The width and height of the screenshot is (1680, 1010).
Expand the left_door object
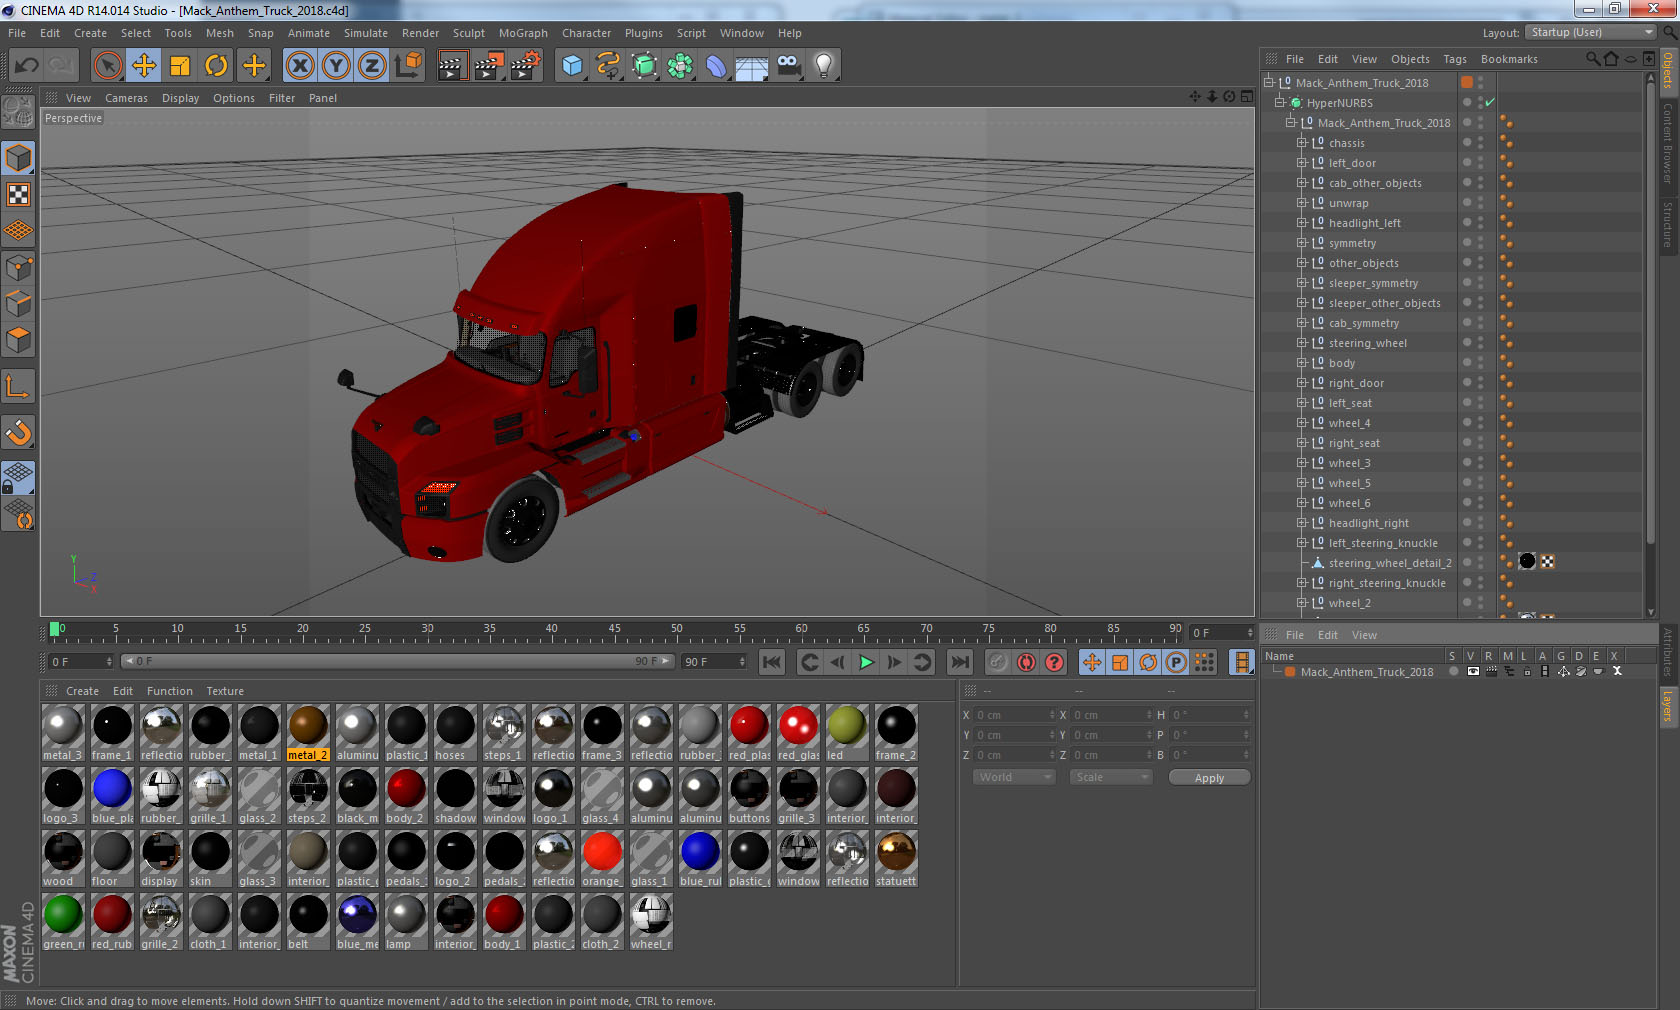pyautogui.click(x=1302, y=163)
